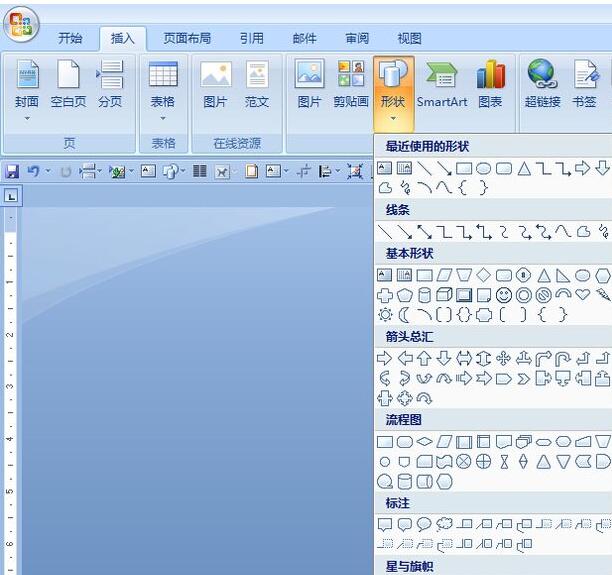This screenshot has height=575, width=612.
Task: Select the cross plus shape in basic shapes
Action: coord(385,295)
